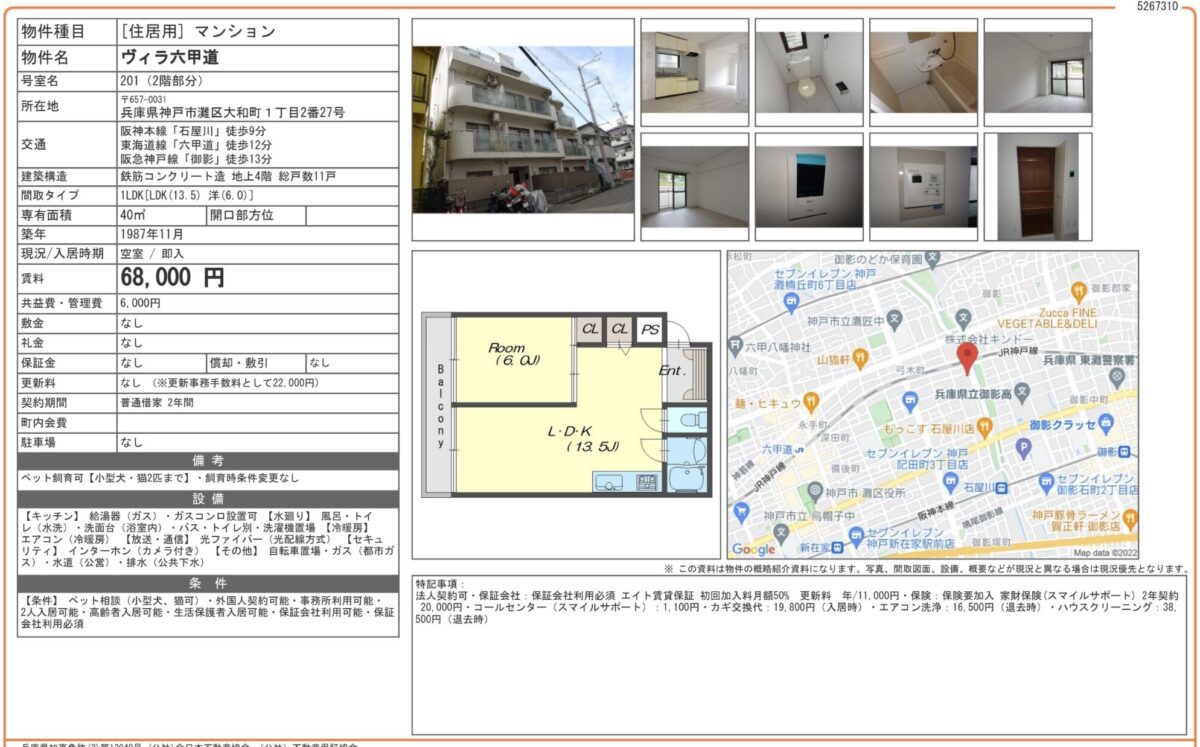The width and height of the screenshot is (1200, 747).
Task: Click the Google logo on the map
Action: click(753, 549)
